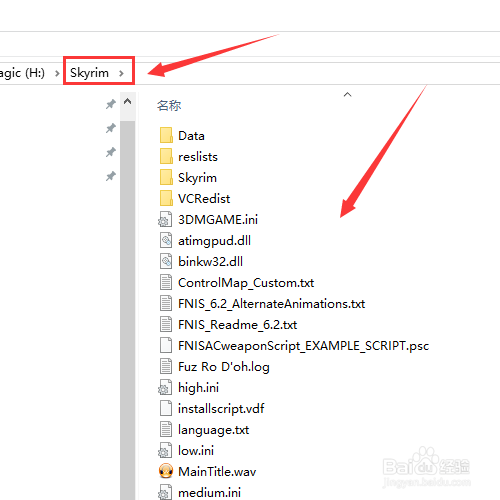This screenshot has width=500, height=500.
Task: Click the medium.ini file icon
Action: click(165, 492)
